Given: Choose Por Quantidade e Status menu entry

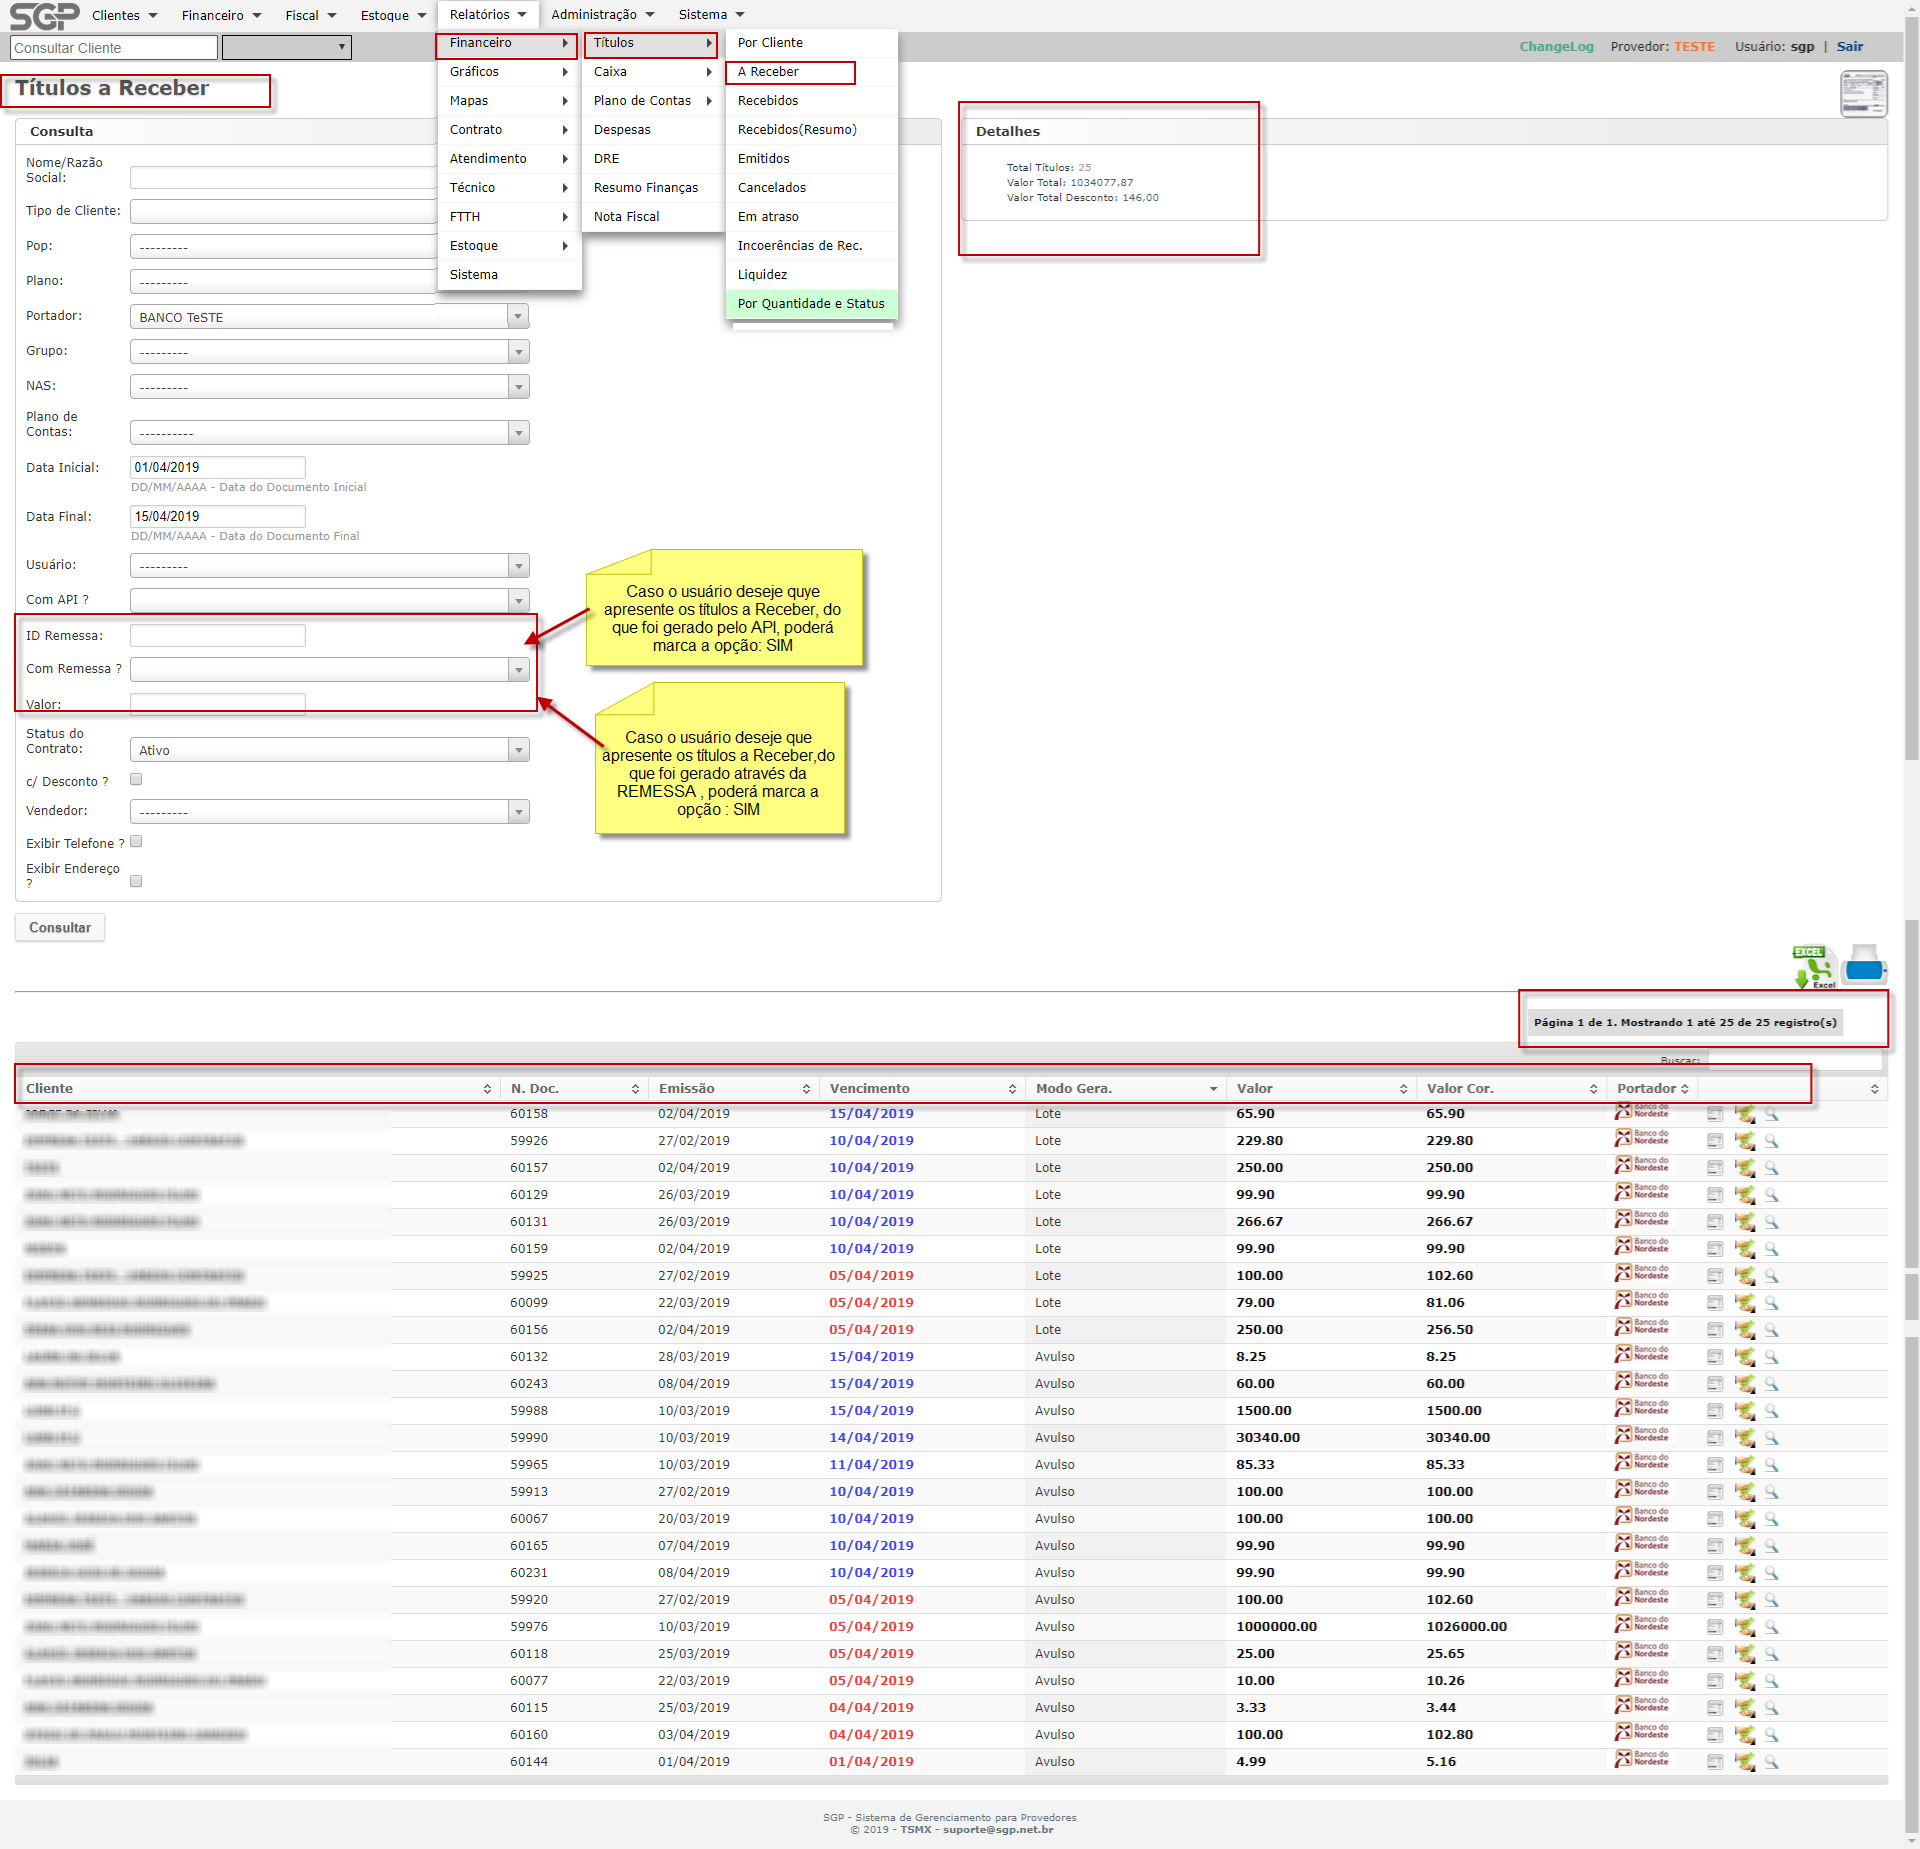Looking at the screenshot, I should [x=810, y=304].
